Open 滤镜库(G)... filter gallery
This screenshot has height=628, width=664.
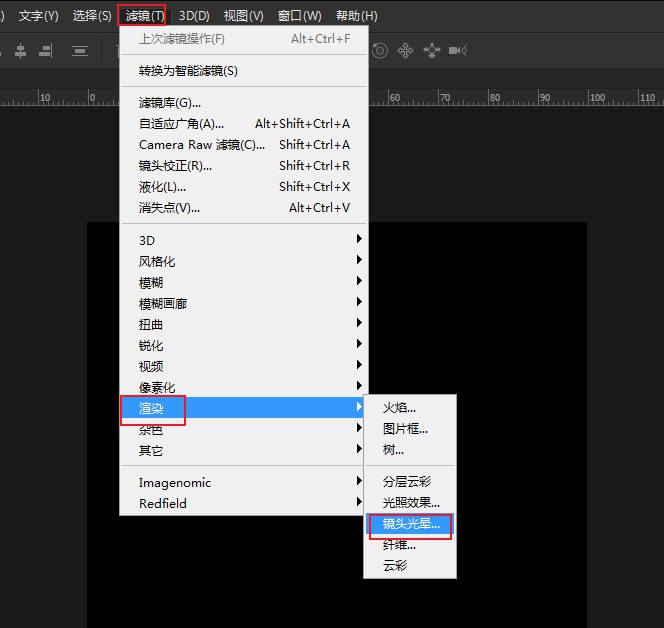coord(244,103)
